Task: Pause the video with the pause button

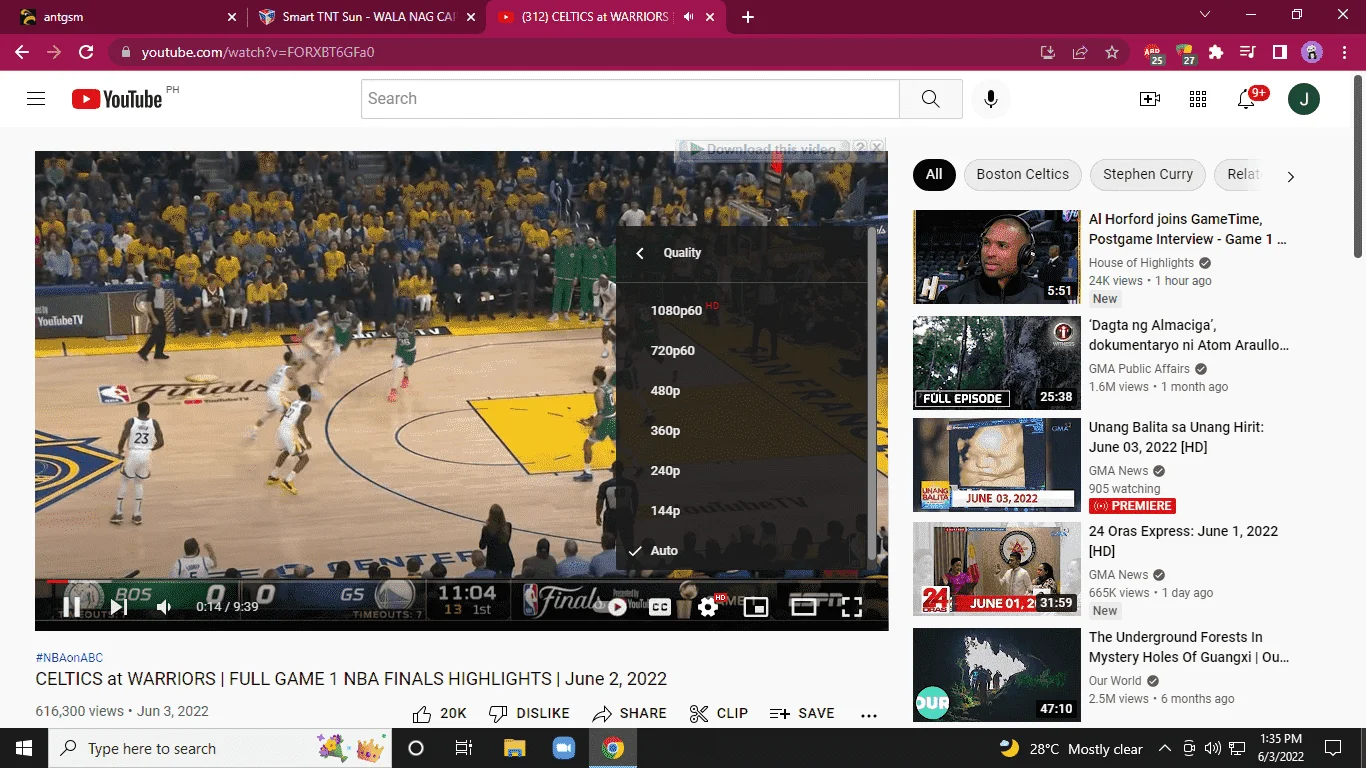Action: click(x=72, y=606)
